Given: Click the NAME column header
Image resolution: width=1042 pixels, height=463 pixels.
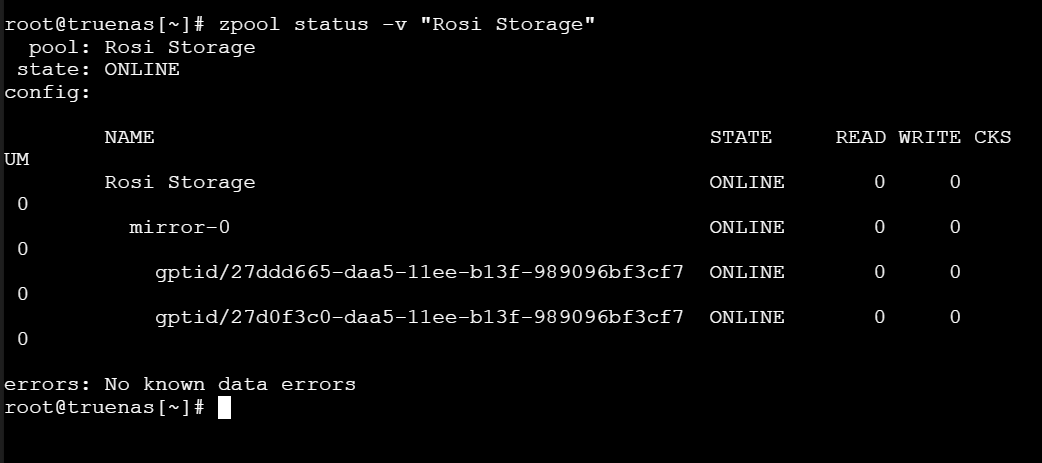Looking at the screenshot, I should click(x=130, y=138).
